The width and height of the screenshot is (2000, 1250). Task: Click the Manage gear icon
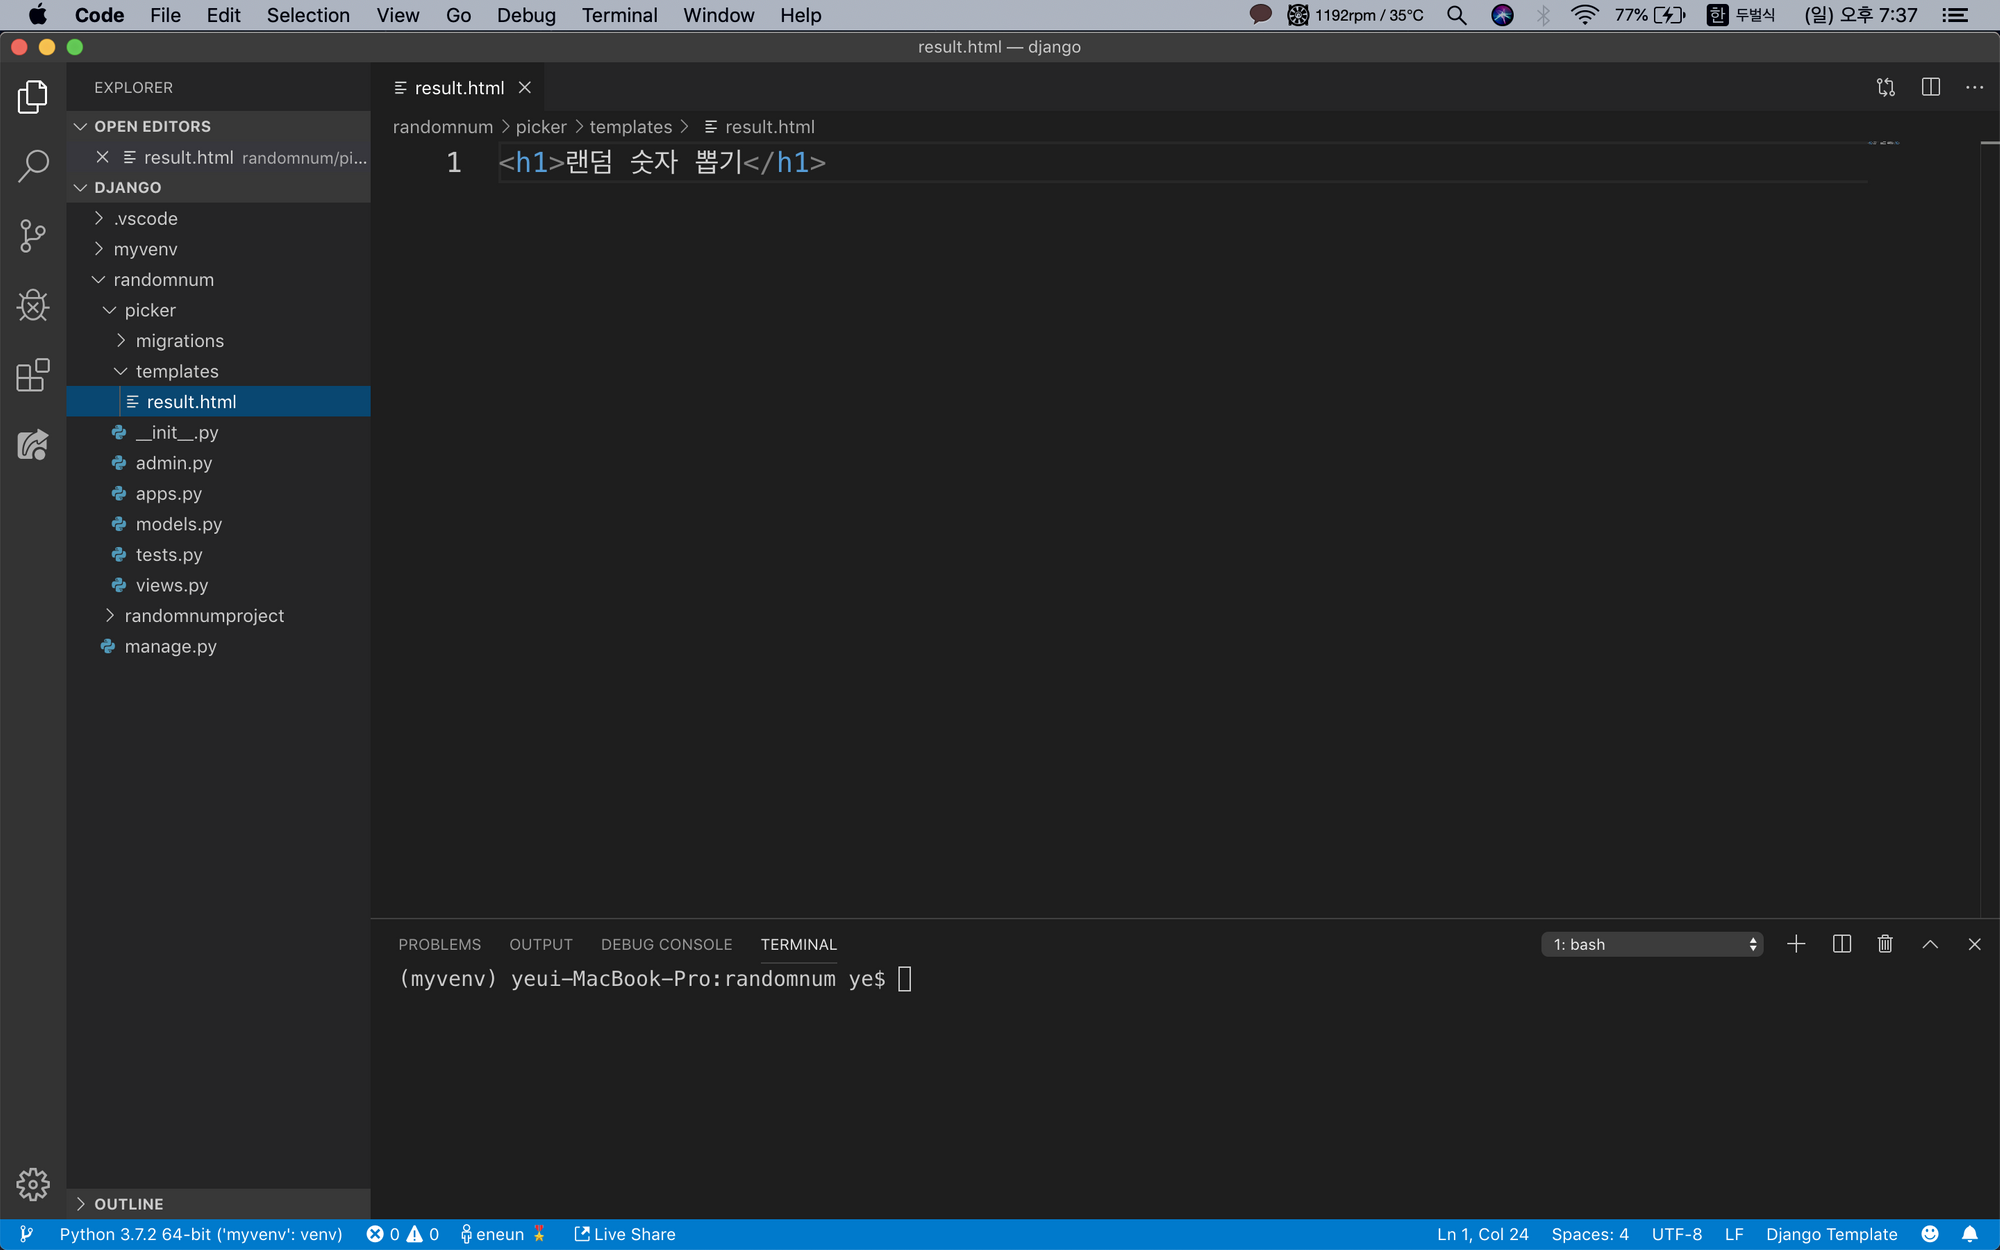pyautogui.click(x=33, y=1184)
